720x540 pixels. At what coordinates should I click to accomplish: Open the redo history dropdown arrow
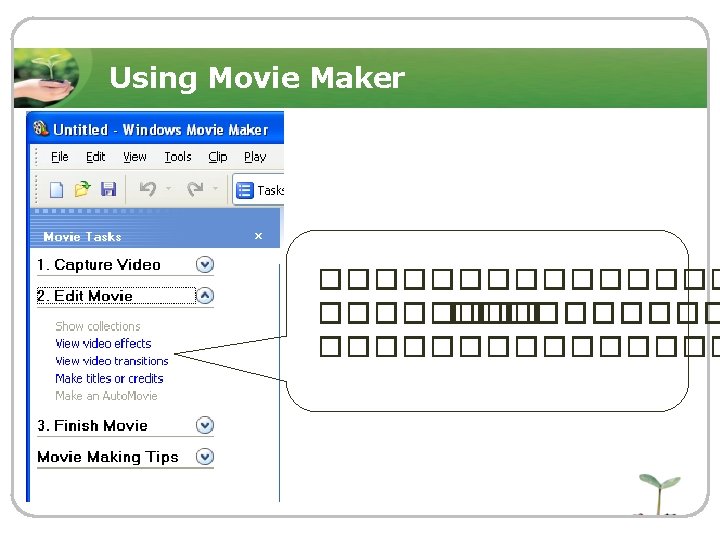tap(215, 188)
